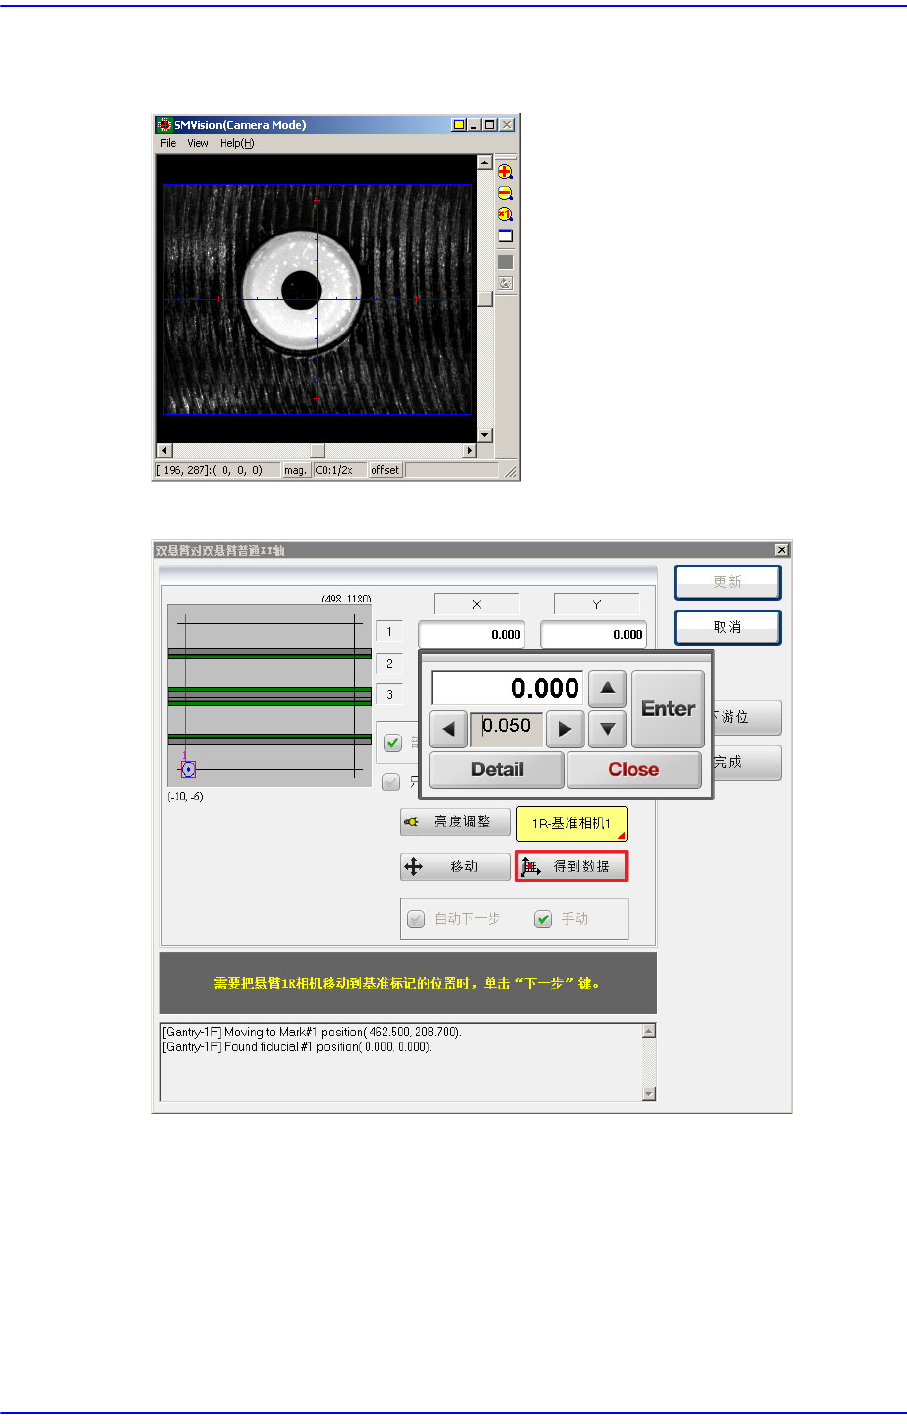The height and width of the screenshot is (1424, 907).
Task: Click the left arrow in jog keypad
Action: [x=448, y=729]
